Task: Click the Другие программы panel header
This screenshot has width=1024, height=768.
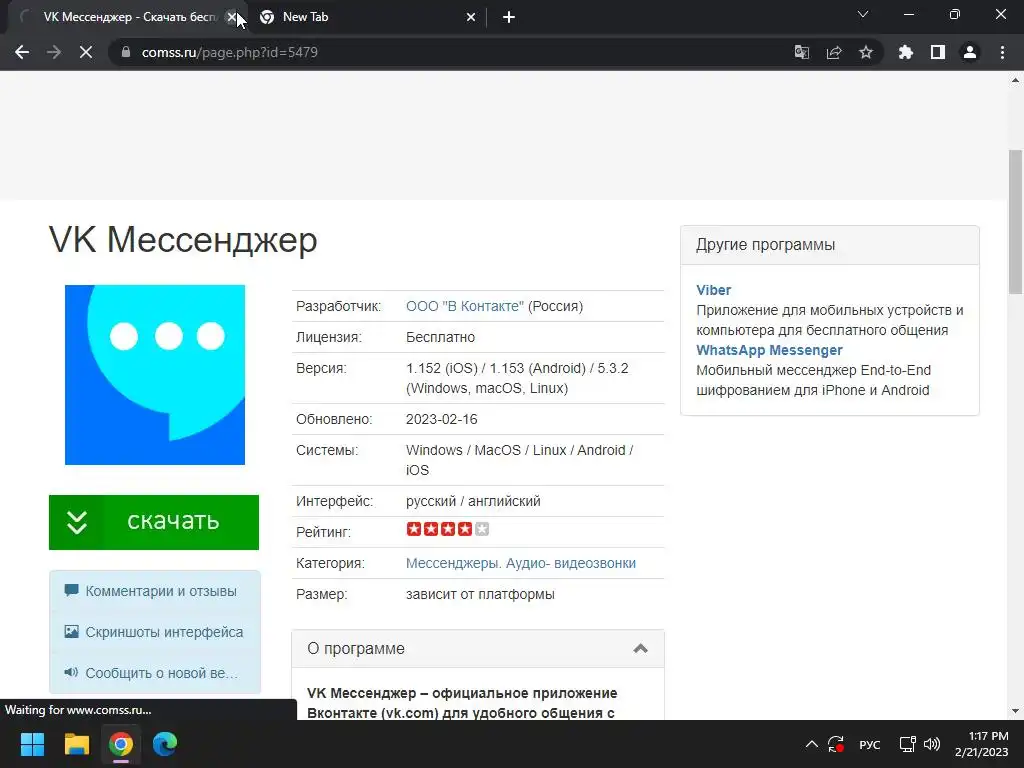Action: [x=829, y=245]
